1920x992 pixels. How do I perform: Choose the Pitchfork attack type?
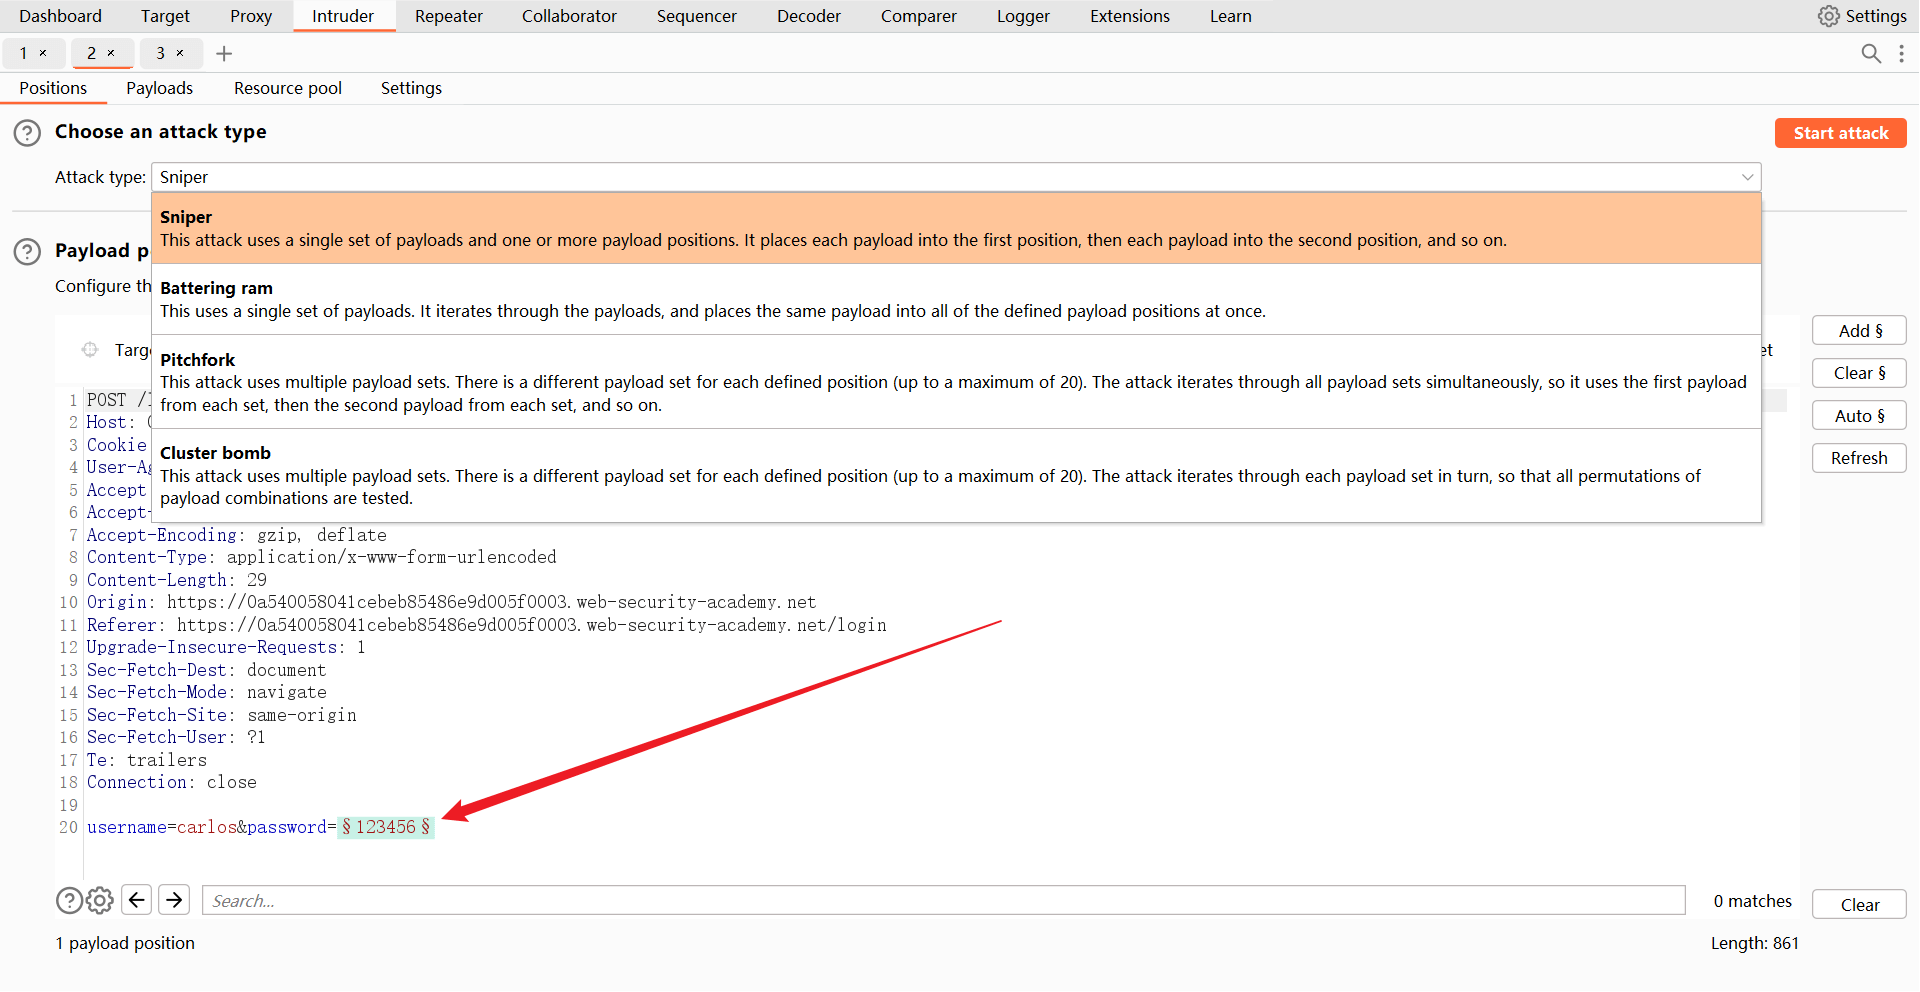[x=956, y=382]
